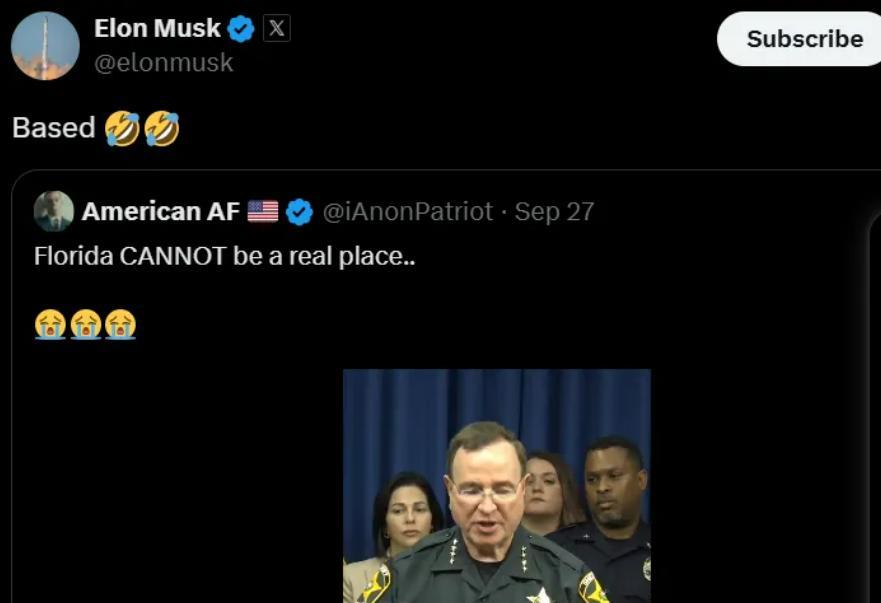Viewport: 881px width, 603px height.
Task: Click "Florida CANNOT be a real place.." text
Action: (224, 256)
